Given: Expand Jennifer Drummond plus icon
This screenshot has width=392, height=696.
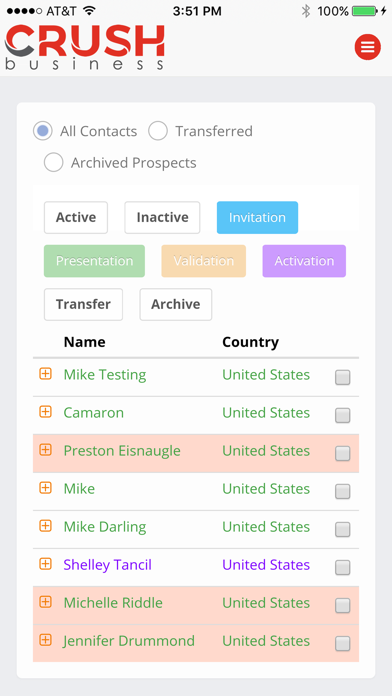Looking at the screenshot, I should [x=45, y=640].
